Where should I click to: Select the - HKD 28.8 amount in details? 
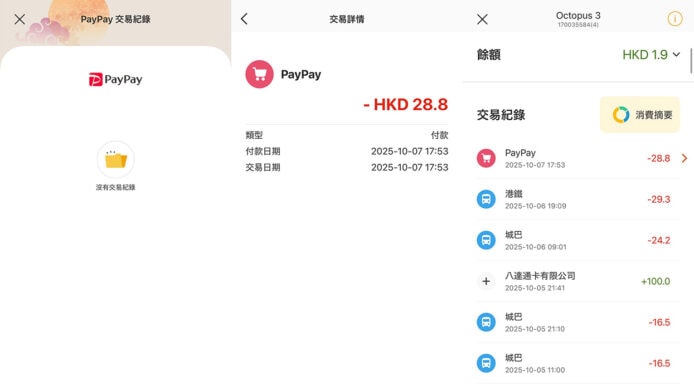pos(405,104)
